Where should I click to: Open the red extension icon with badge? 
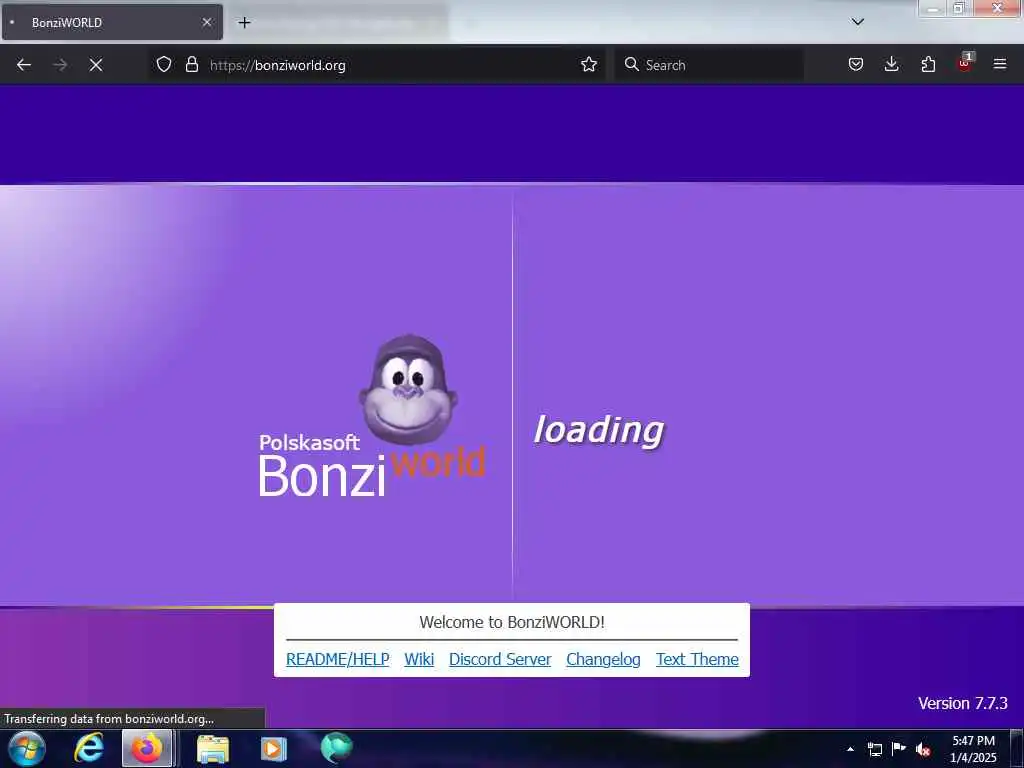click(965, 63)
